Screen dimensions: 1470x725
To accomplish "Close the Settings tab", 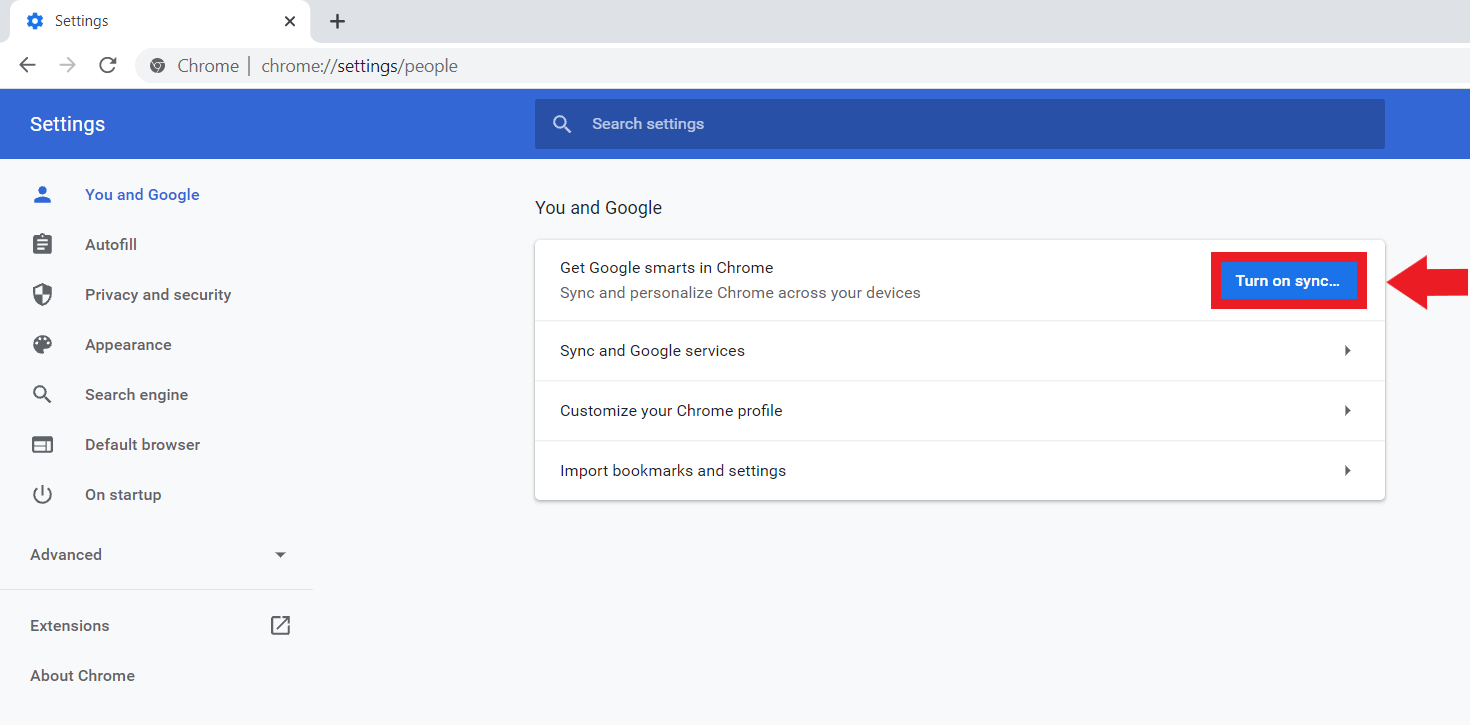I will (x=290, y=21).
